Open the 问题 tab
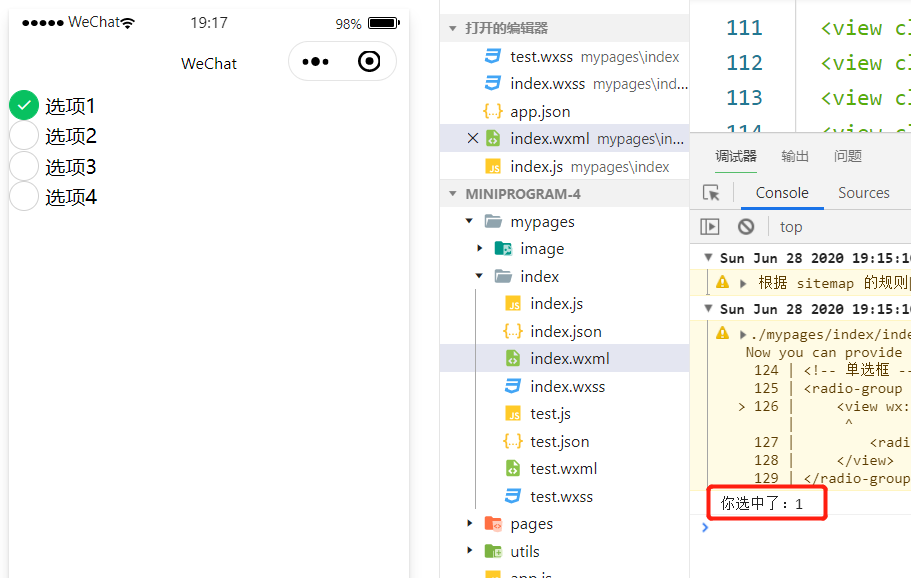911x578 pixels. tap(848, 156)
